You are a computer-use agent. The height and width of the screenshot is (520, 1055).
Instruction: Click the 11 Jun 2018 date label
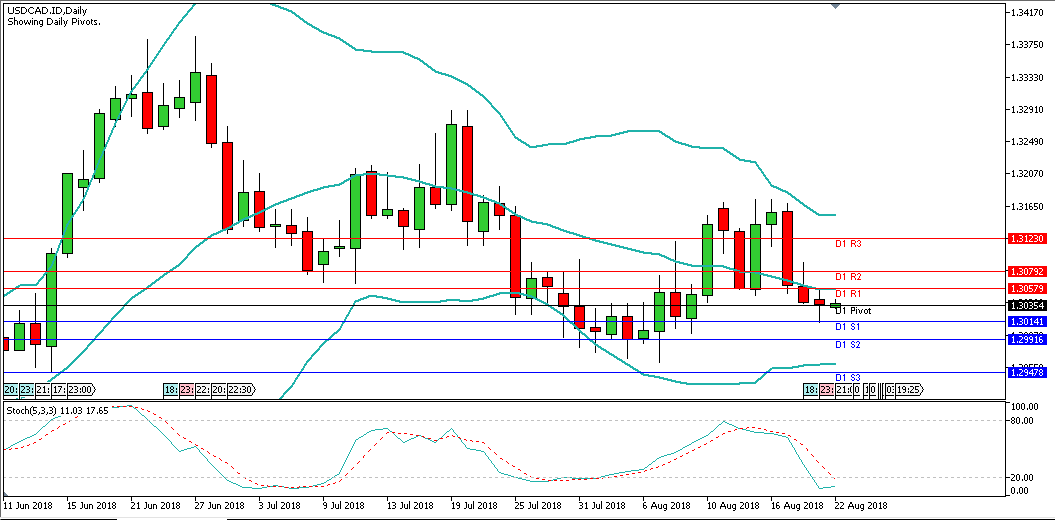point(29,506)
